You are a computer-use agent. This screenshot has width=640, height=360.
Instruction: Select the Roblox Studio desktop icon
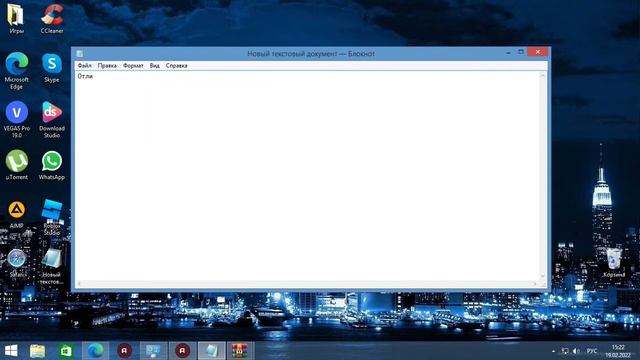52,218
